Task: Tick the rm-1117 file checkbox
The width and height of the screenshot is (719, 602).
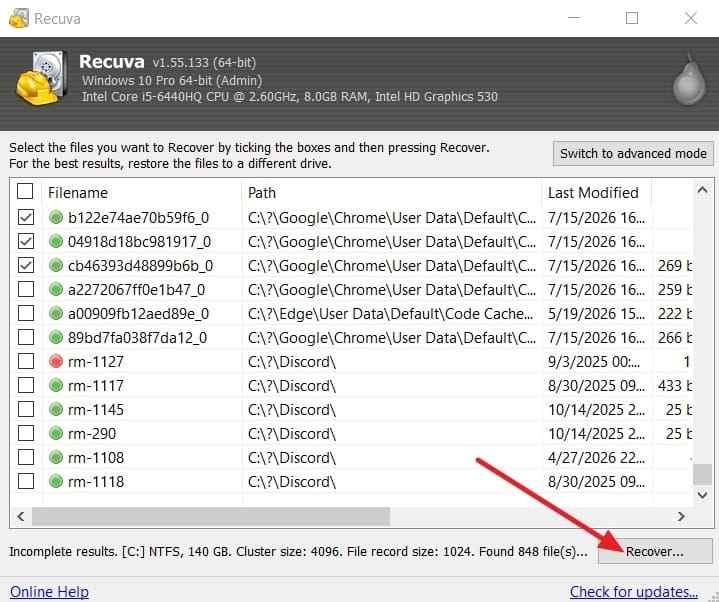Action: pos(26,385)
